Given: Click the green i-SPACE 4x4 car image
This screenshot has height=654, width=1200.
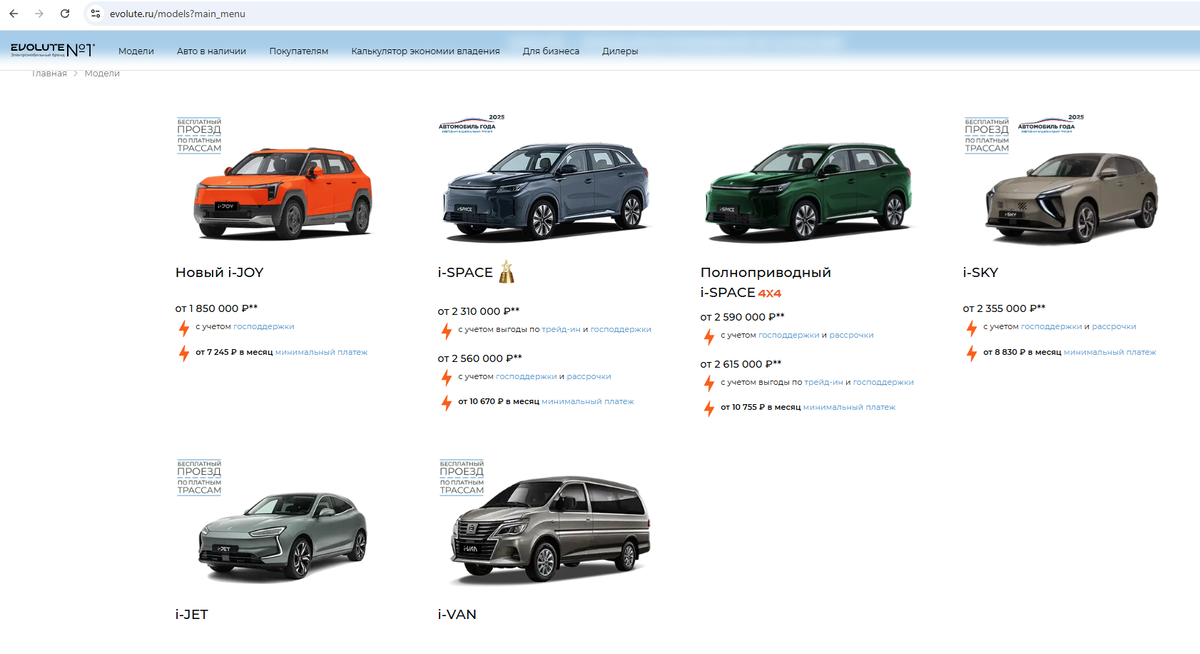Looking at the screenshot, I should tap(808, 192).
